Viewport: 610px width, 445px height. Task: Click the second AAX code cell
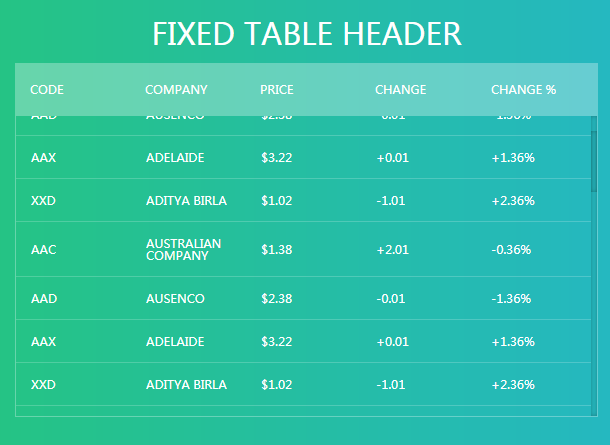pyautogui.click(x=43, y=342)
